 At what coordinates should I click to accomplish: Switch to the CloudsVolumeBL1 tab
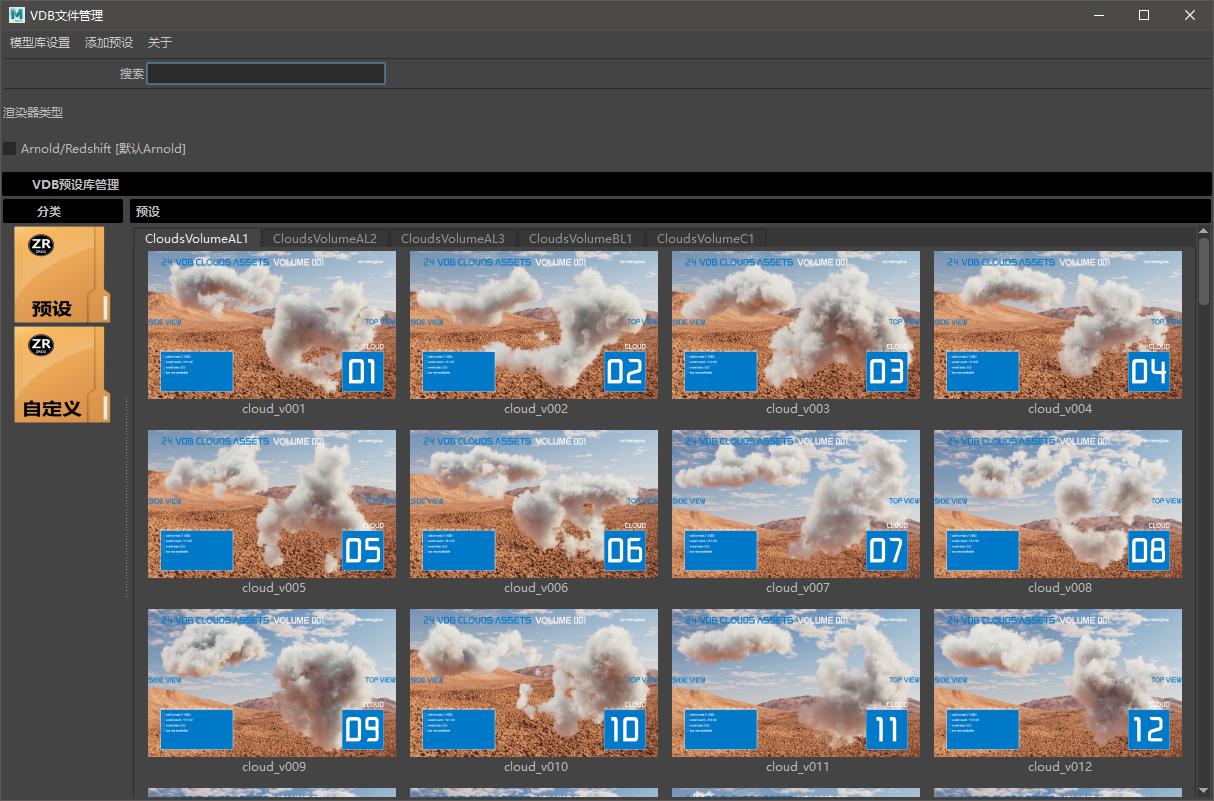coord(581,239)
